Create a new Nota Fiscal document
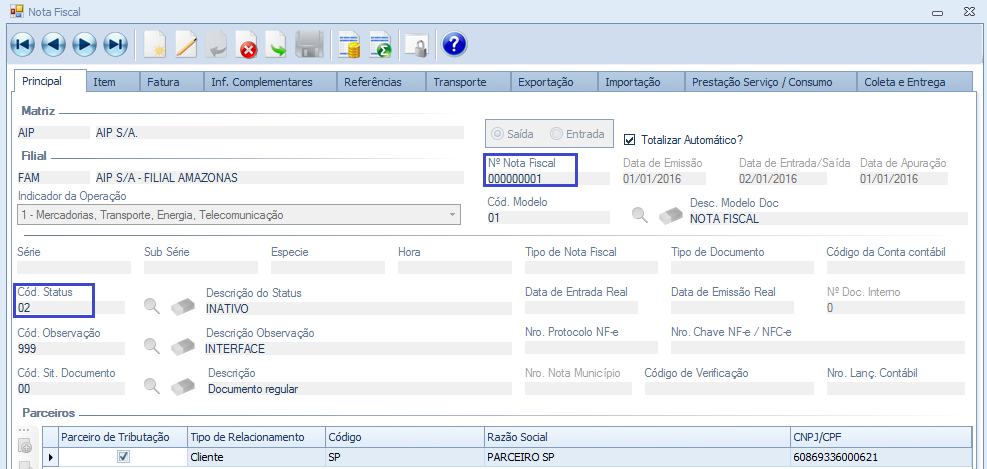The height and width of the screenshot is (469, 987). (x=155, y=44)
